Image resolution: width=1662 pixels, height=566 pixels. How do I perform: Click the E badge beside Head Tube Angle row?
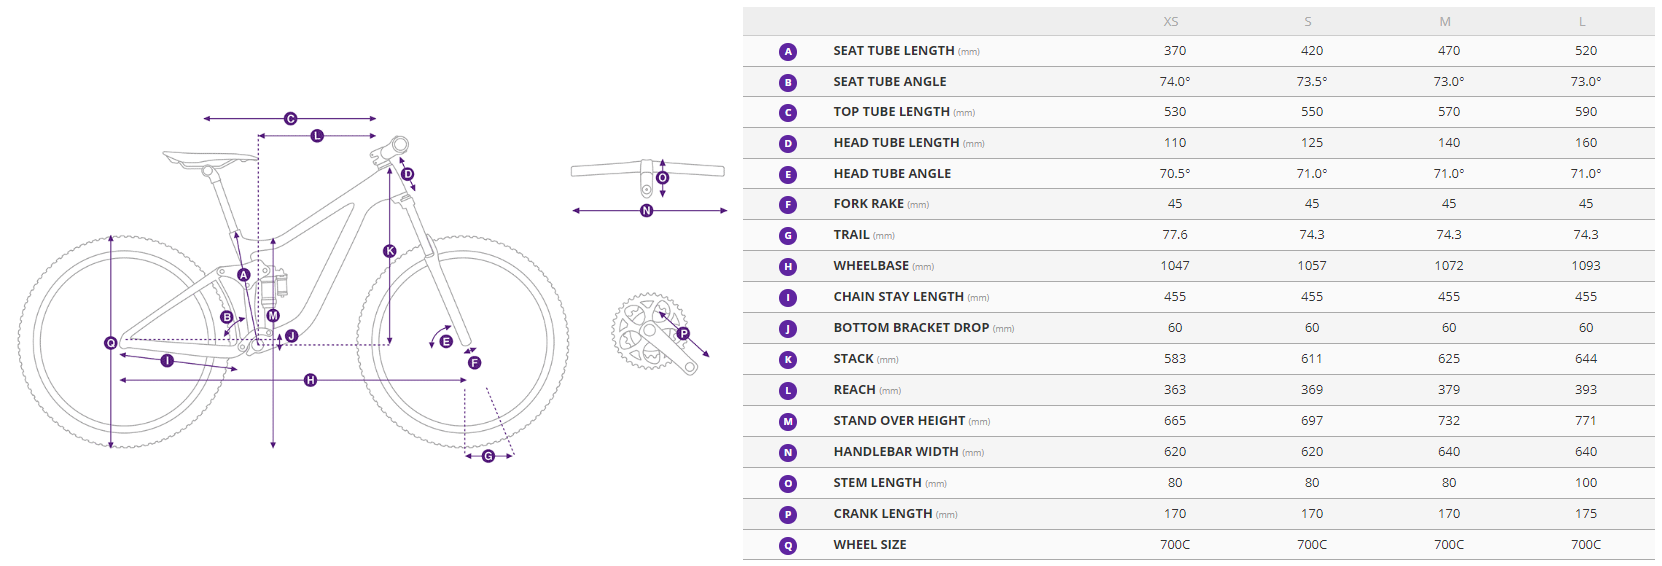(x=788, y=174)
